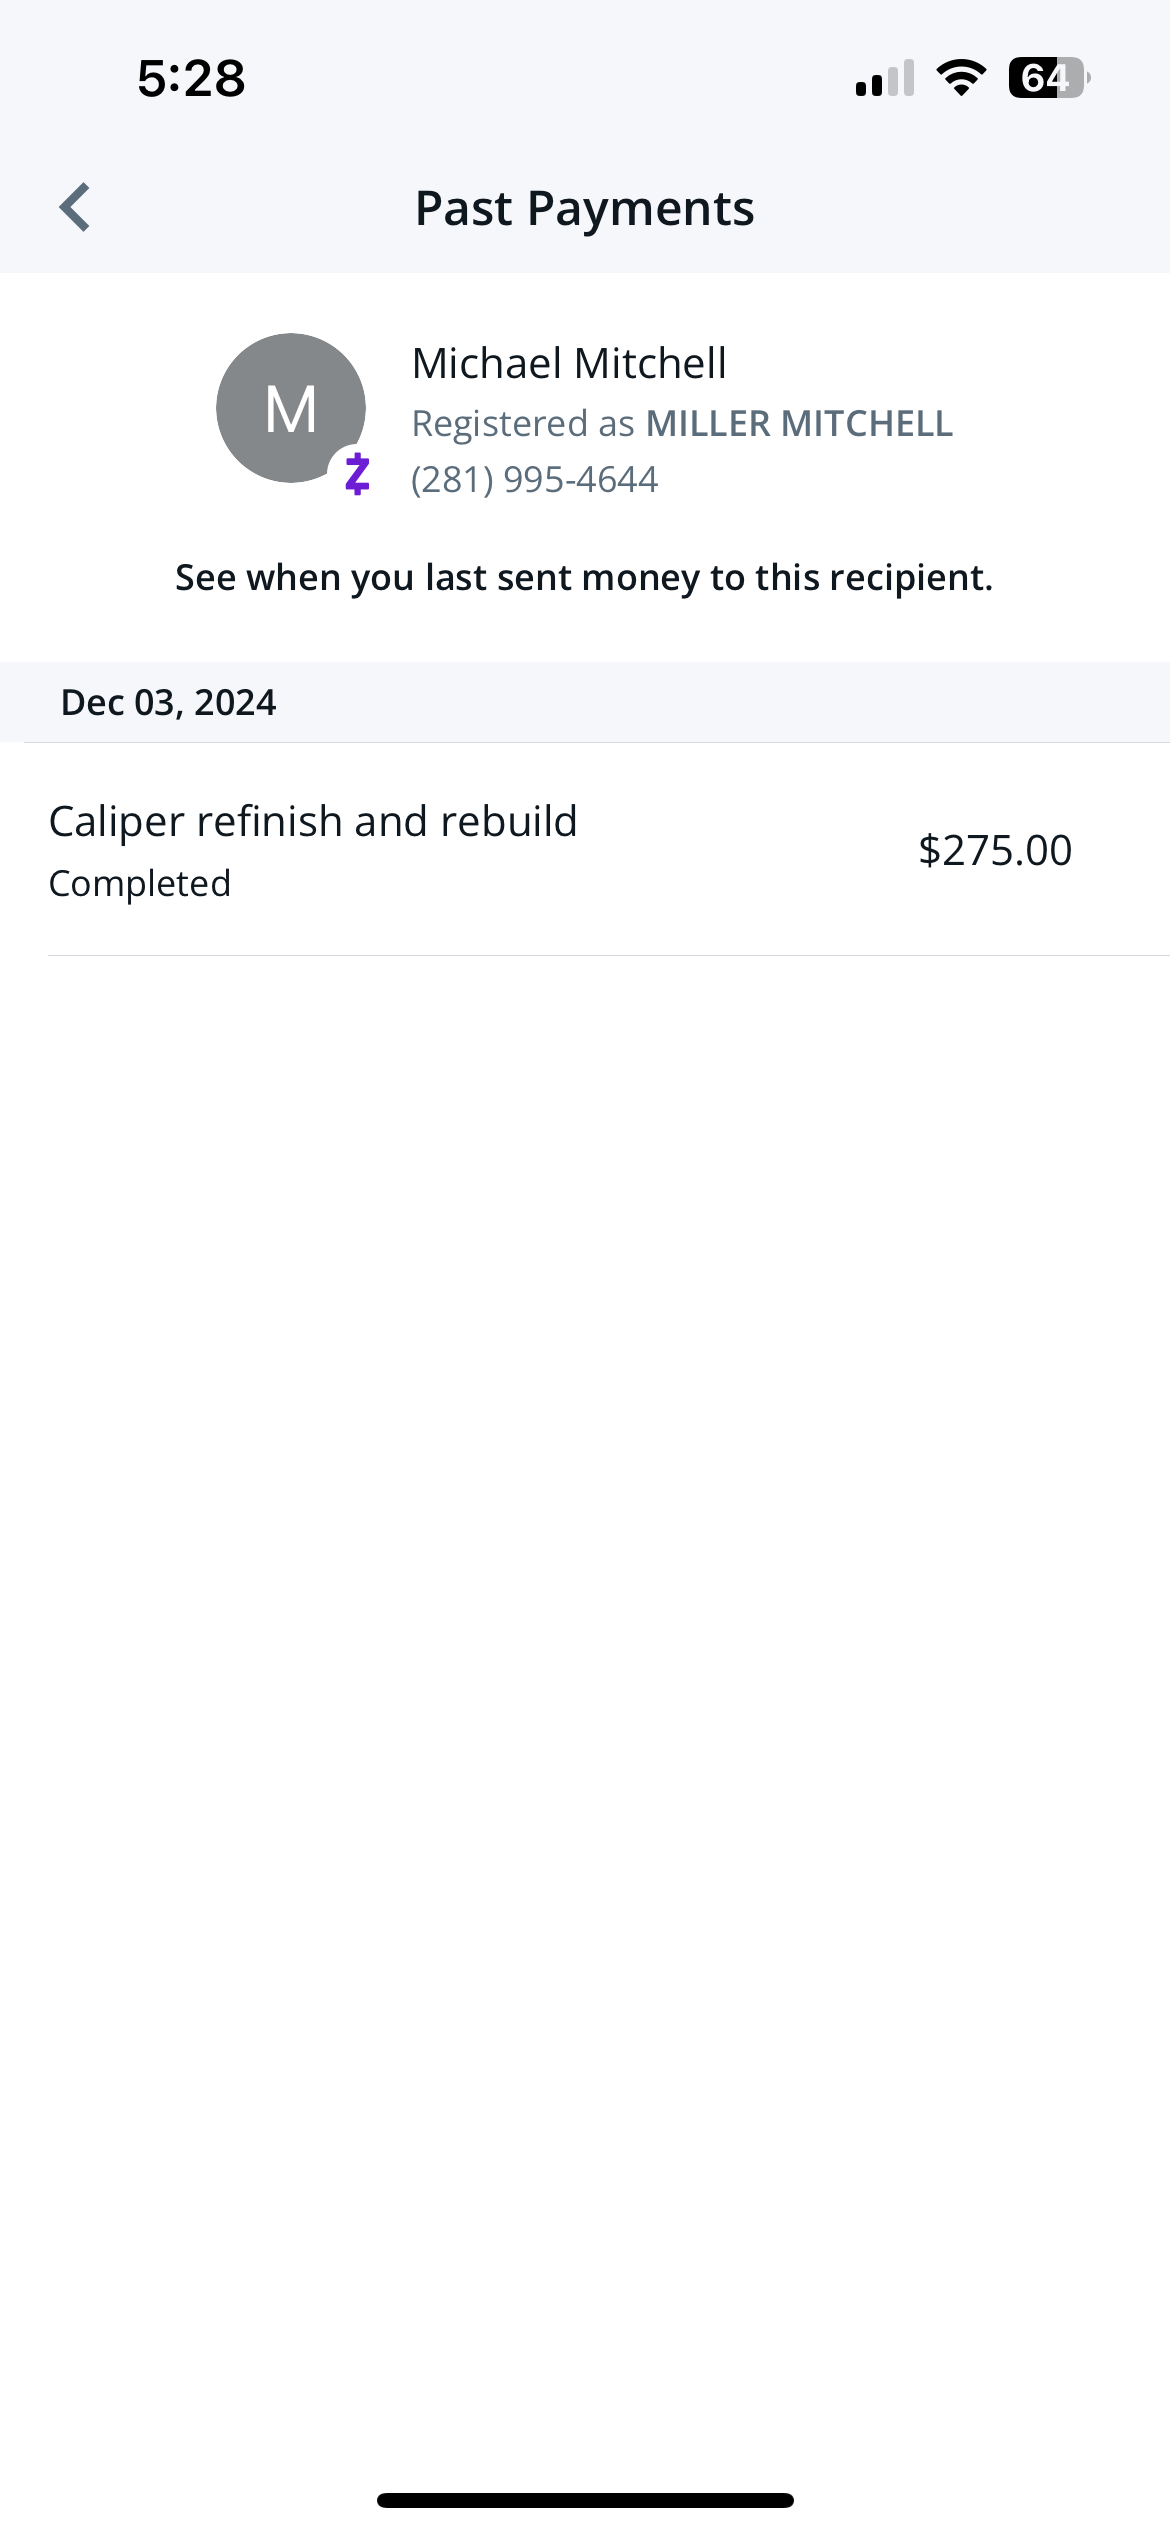Tap the purple Zelle badge icon

point(357,474)
